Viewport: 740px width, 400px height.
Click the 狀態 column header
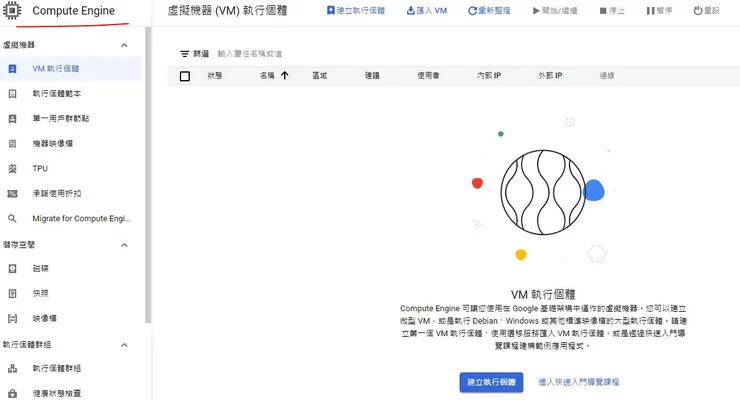coord(215,75)
